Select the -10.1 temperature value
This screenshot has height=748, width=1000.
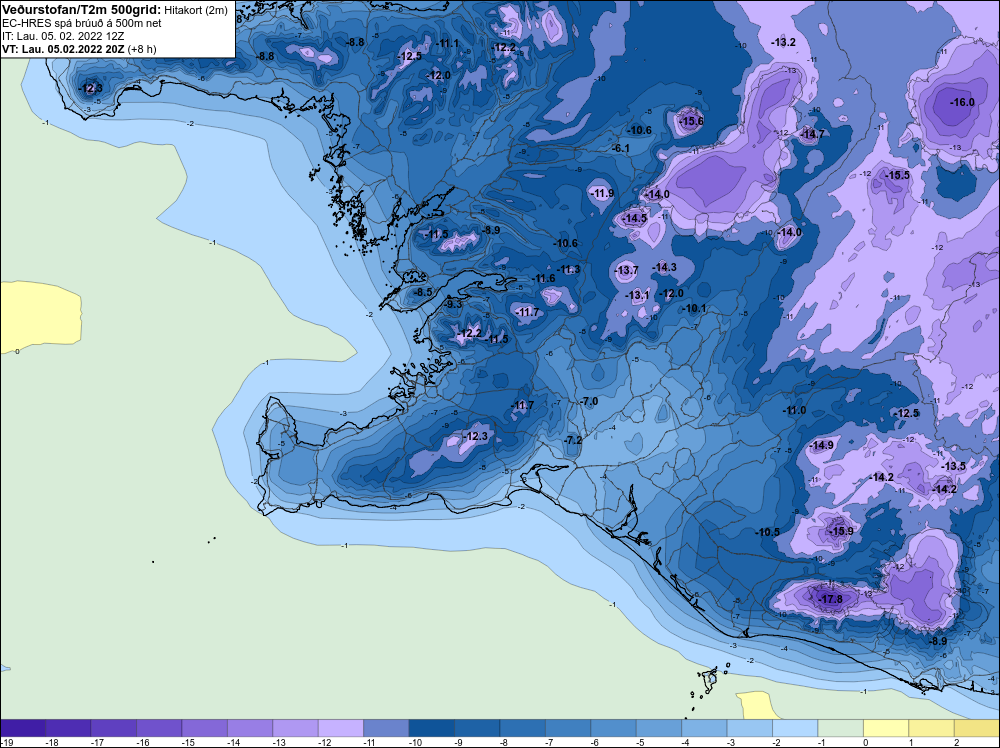pyautogui.click(x=693, y=309)
